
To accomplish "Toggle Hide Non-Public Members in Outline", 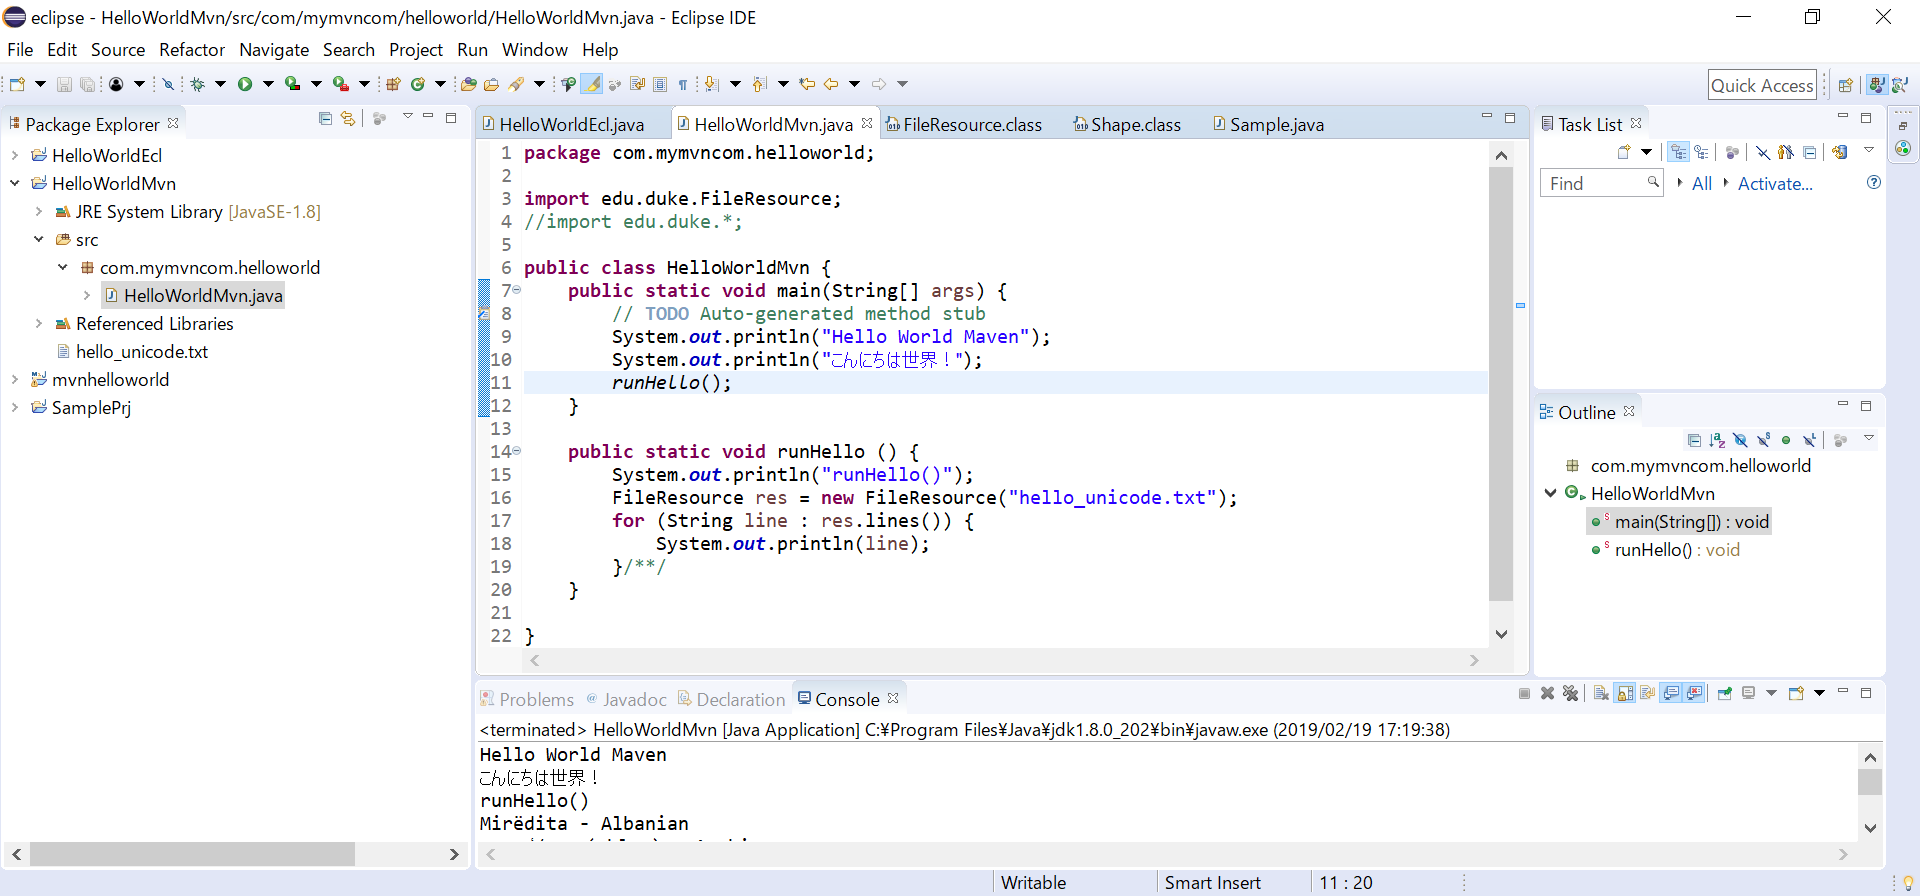I will point(1786,440).
